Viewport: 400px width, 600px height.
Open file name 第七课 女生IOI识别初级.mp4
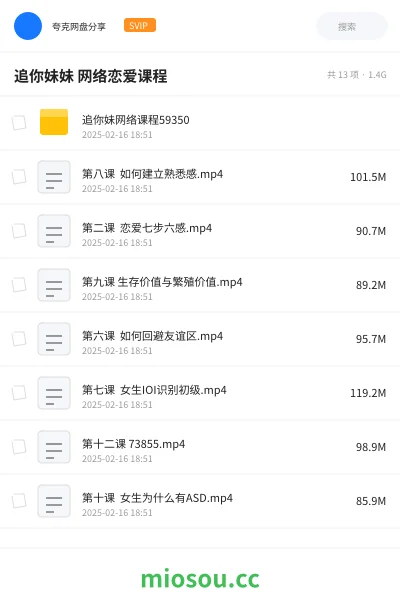[x=154, y=390]
